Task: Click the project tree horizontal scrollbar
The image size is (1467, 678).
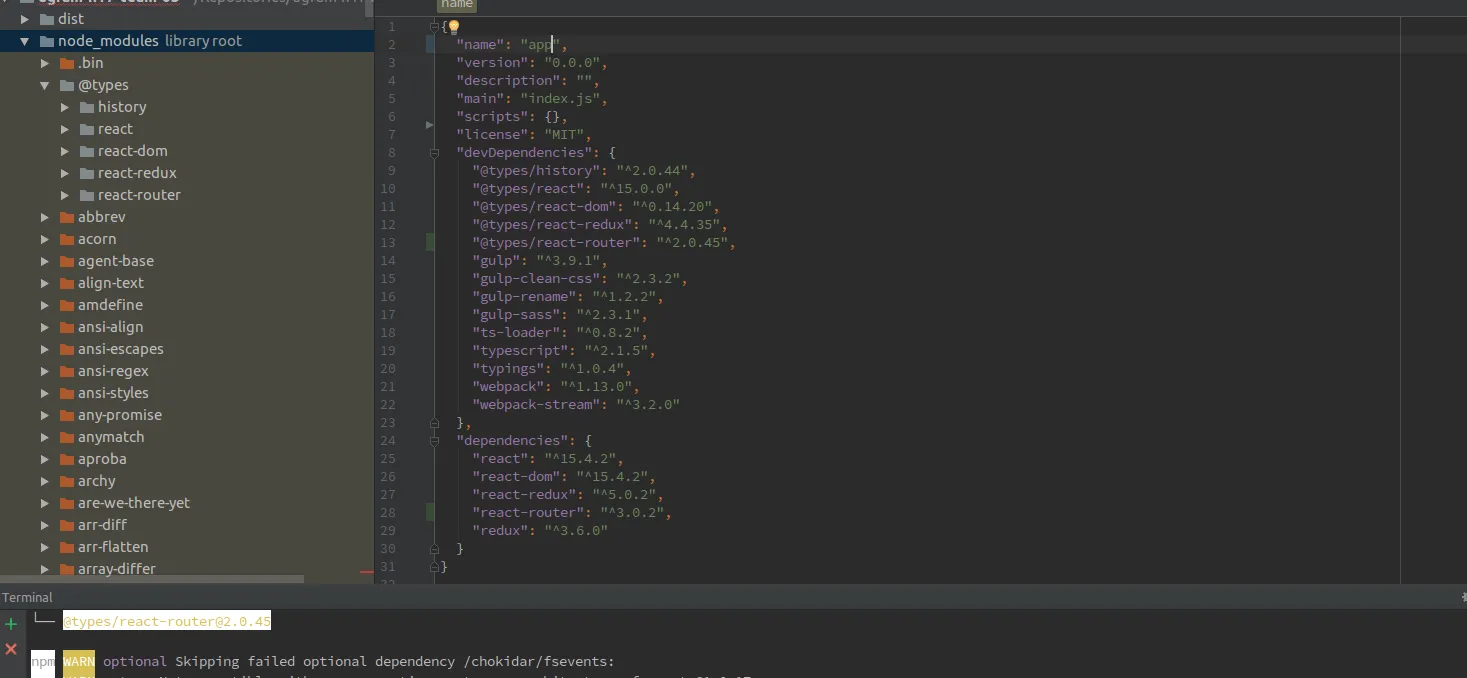Action: click(152, 579)
